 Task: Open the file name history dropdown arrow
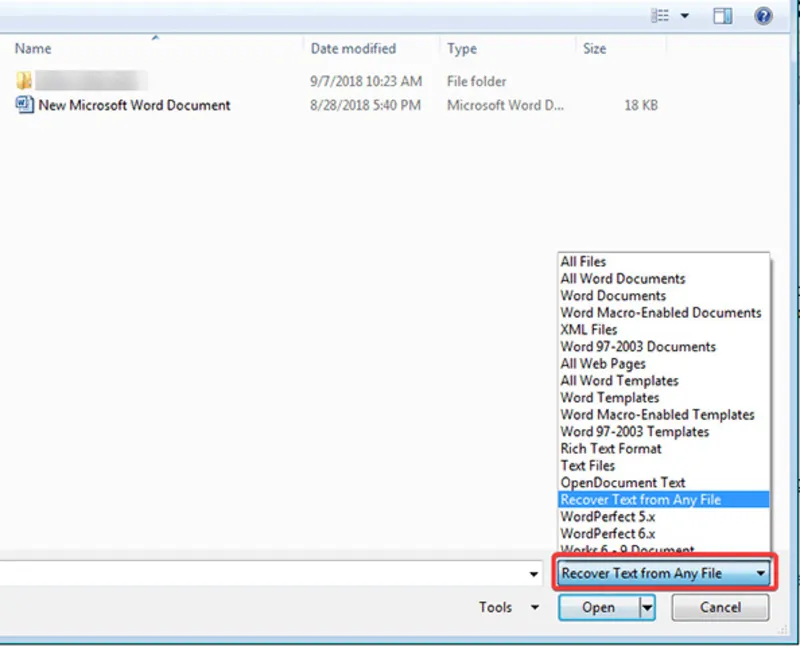[535, 574]
